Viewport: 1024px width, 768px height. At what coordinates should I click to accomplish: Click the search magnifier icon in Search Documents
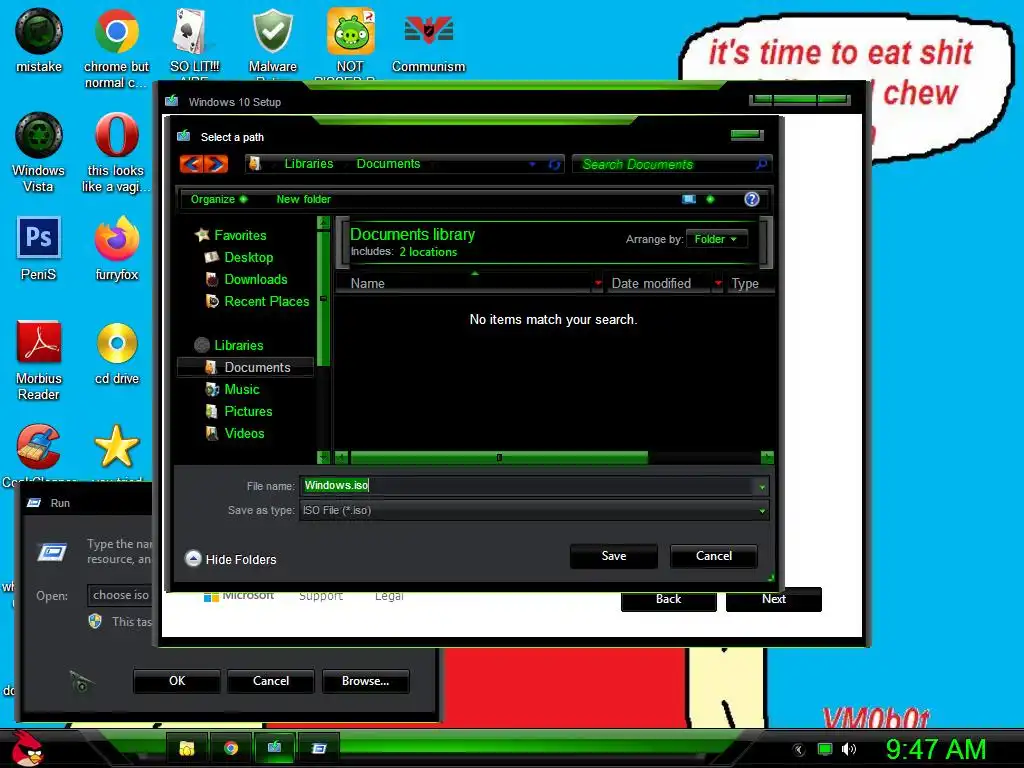tap(761, 165)
